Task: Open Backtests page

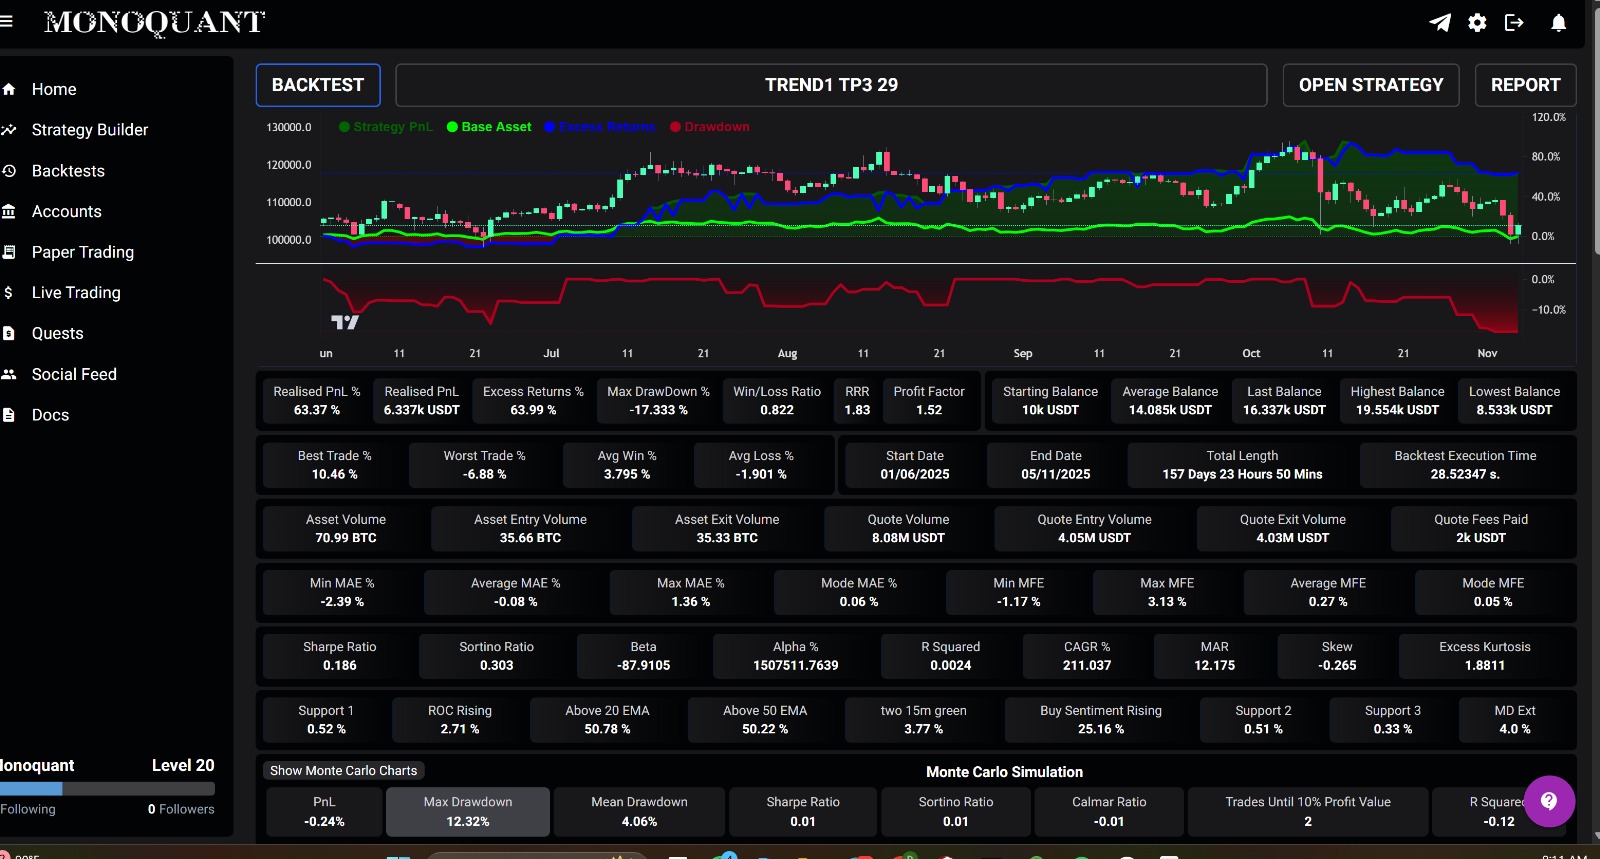Action: pyautogui.click(x=68, y=171)
